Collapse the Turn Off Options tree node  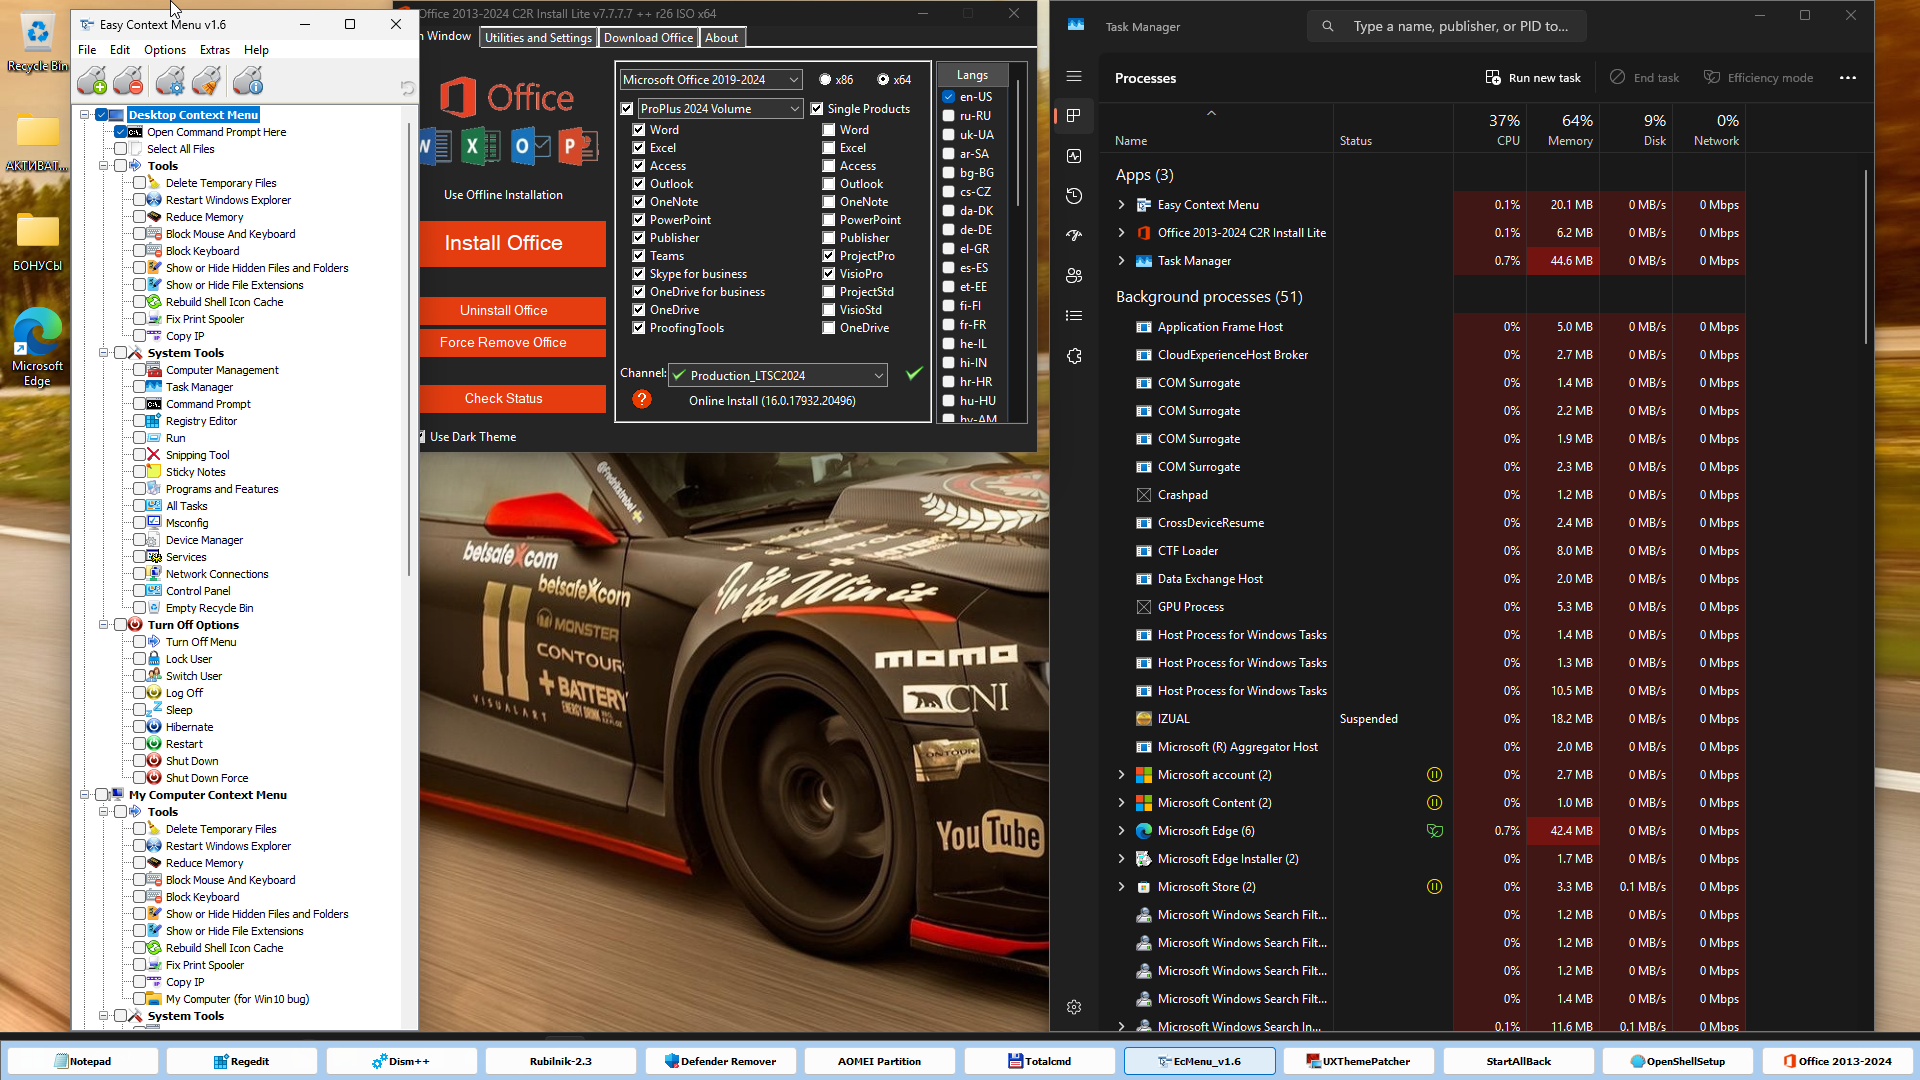(103, 625)
